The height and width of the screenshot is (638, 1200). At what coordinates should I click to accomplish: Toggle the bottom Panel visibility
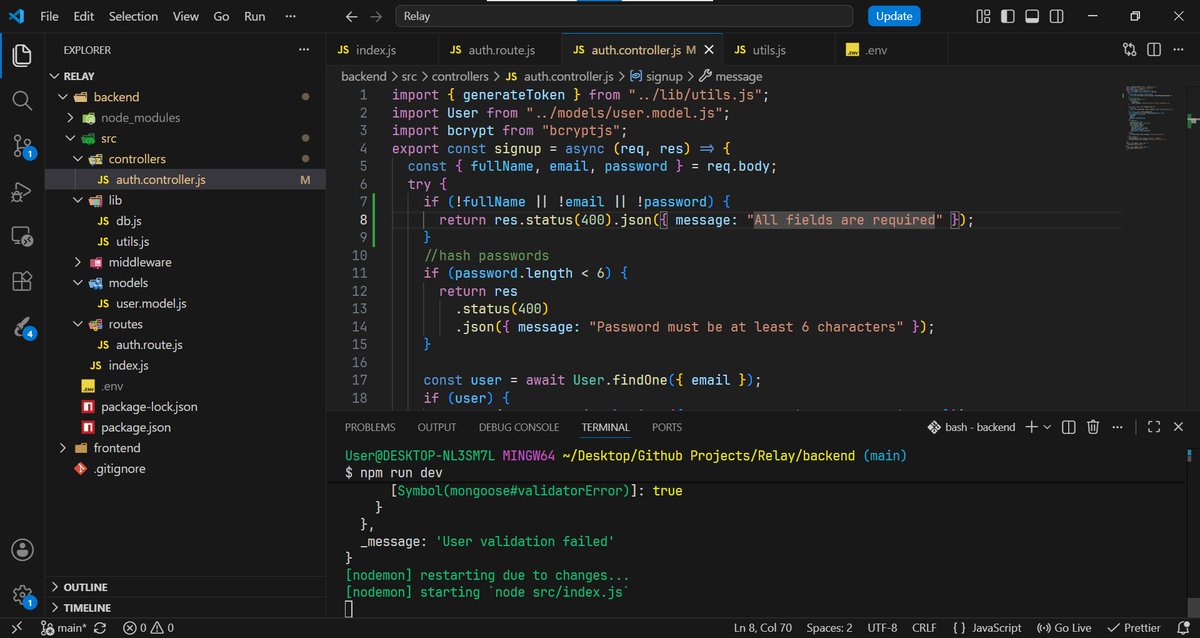[x=1032, y=16]
